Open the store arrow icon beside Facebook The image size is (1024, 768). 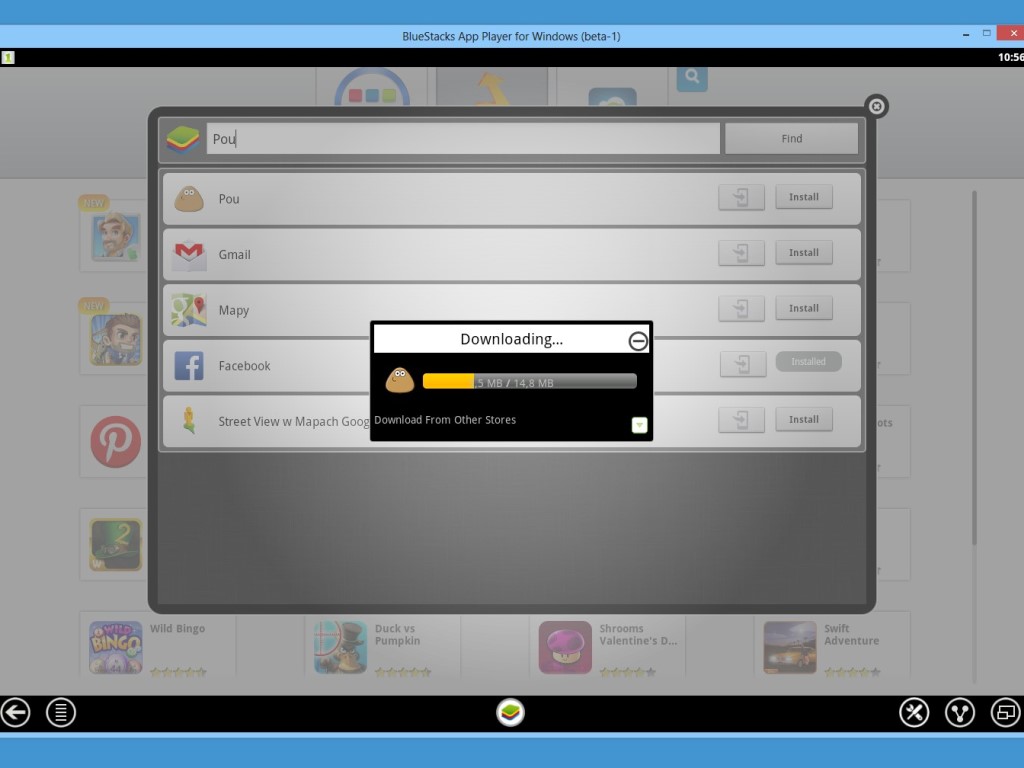743,364
